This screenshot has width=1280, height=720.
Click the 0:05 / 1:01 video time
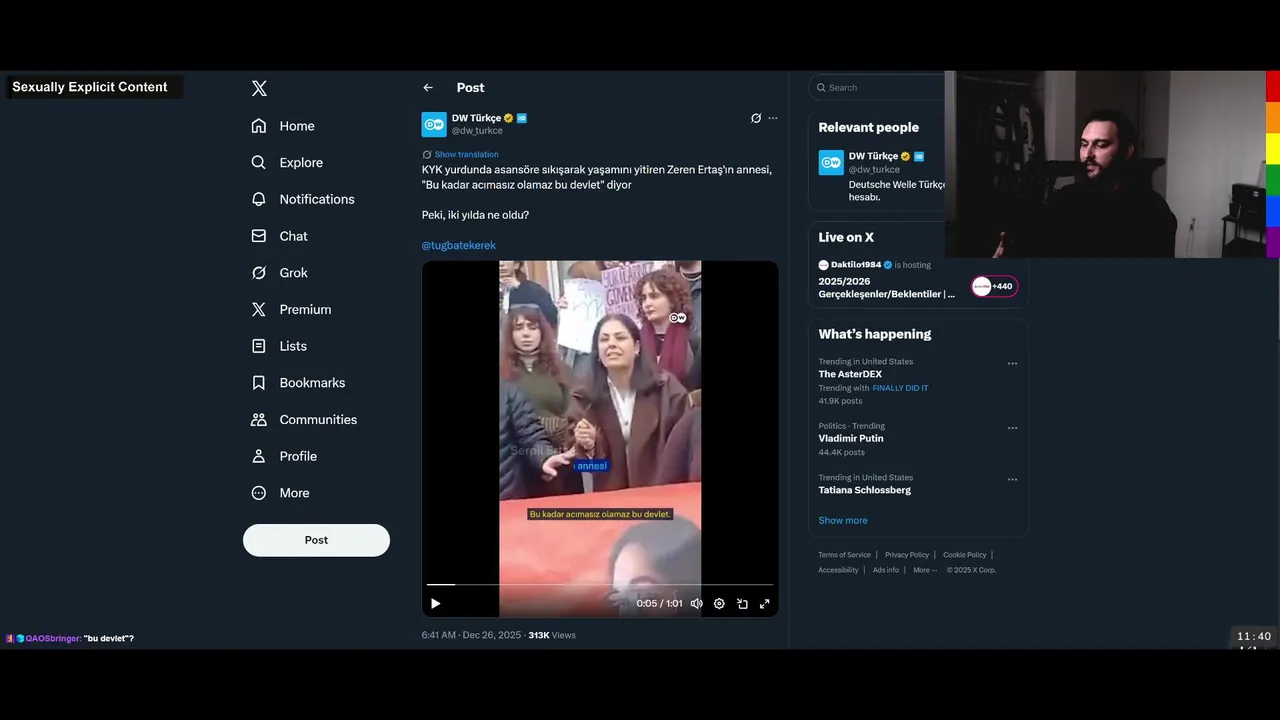tap(659, 603)
